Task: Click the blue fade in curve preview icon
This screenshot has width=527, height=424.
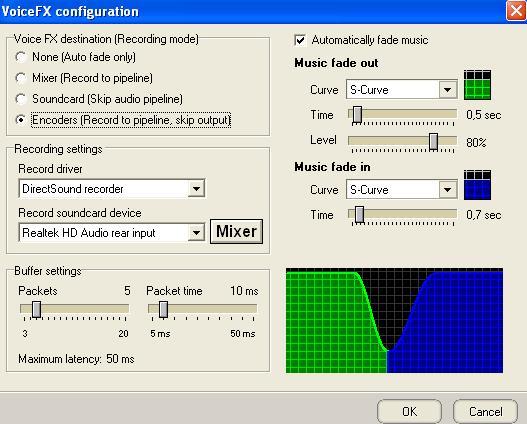Action: [x=477, y=185]
